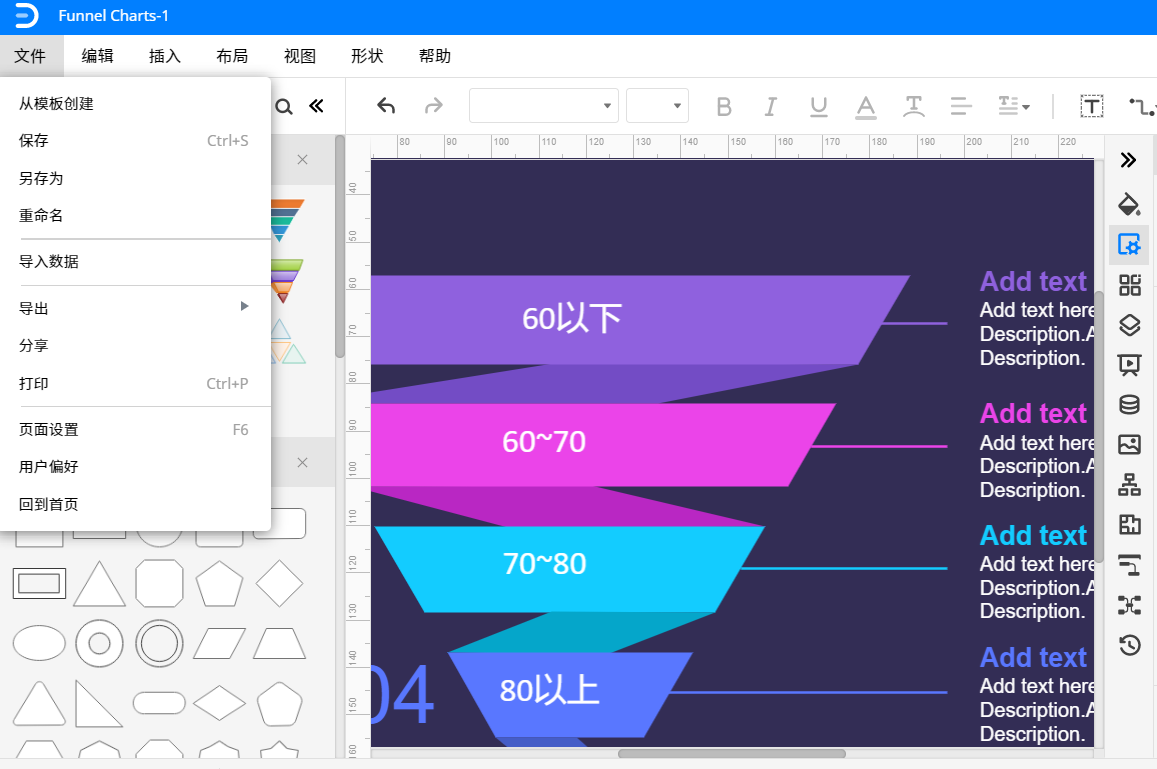This screenshot has height=769, width=1157.
Task: Open the 形状 menu
Action: [x=367, y=56]
